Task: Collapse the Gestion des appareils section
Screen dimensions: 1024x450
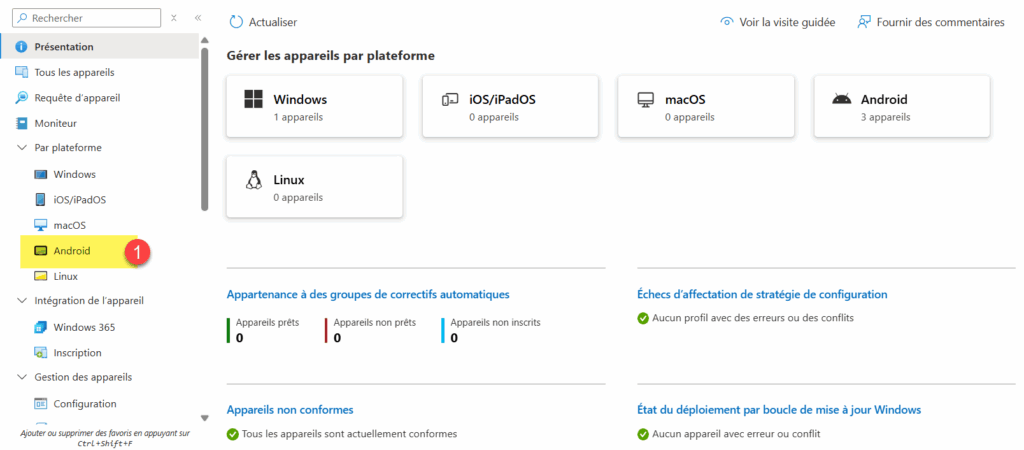Action: tap(22, 378)
